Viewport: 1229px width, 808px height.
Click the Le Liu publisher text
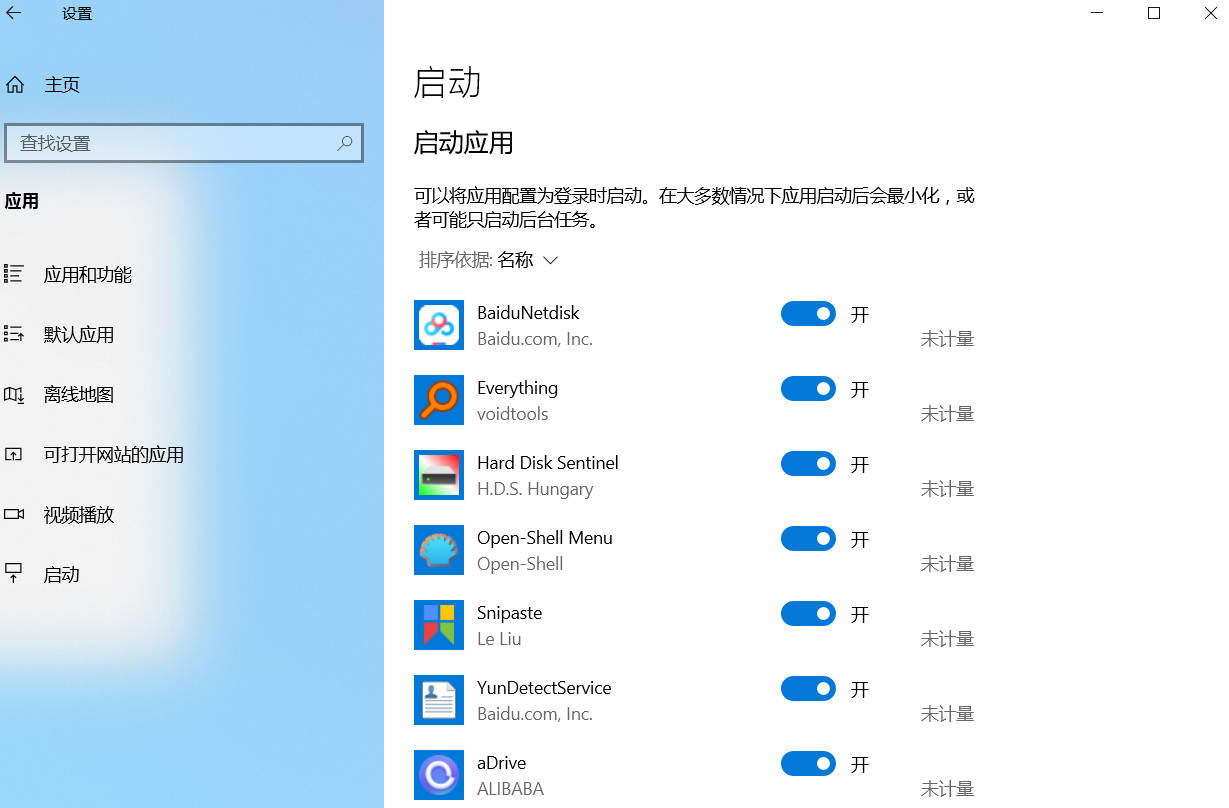499,639
